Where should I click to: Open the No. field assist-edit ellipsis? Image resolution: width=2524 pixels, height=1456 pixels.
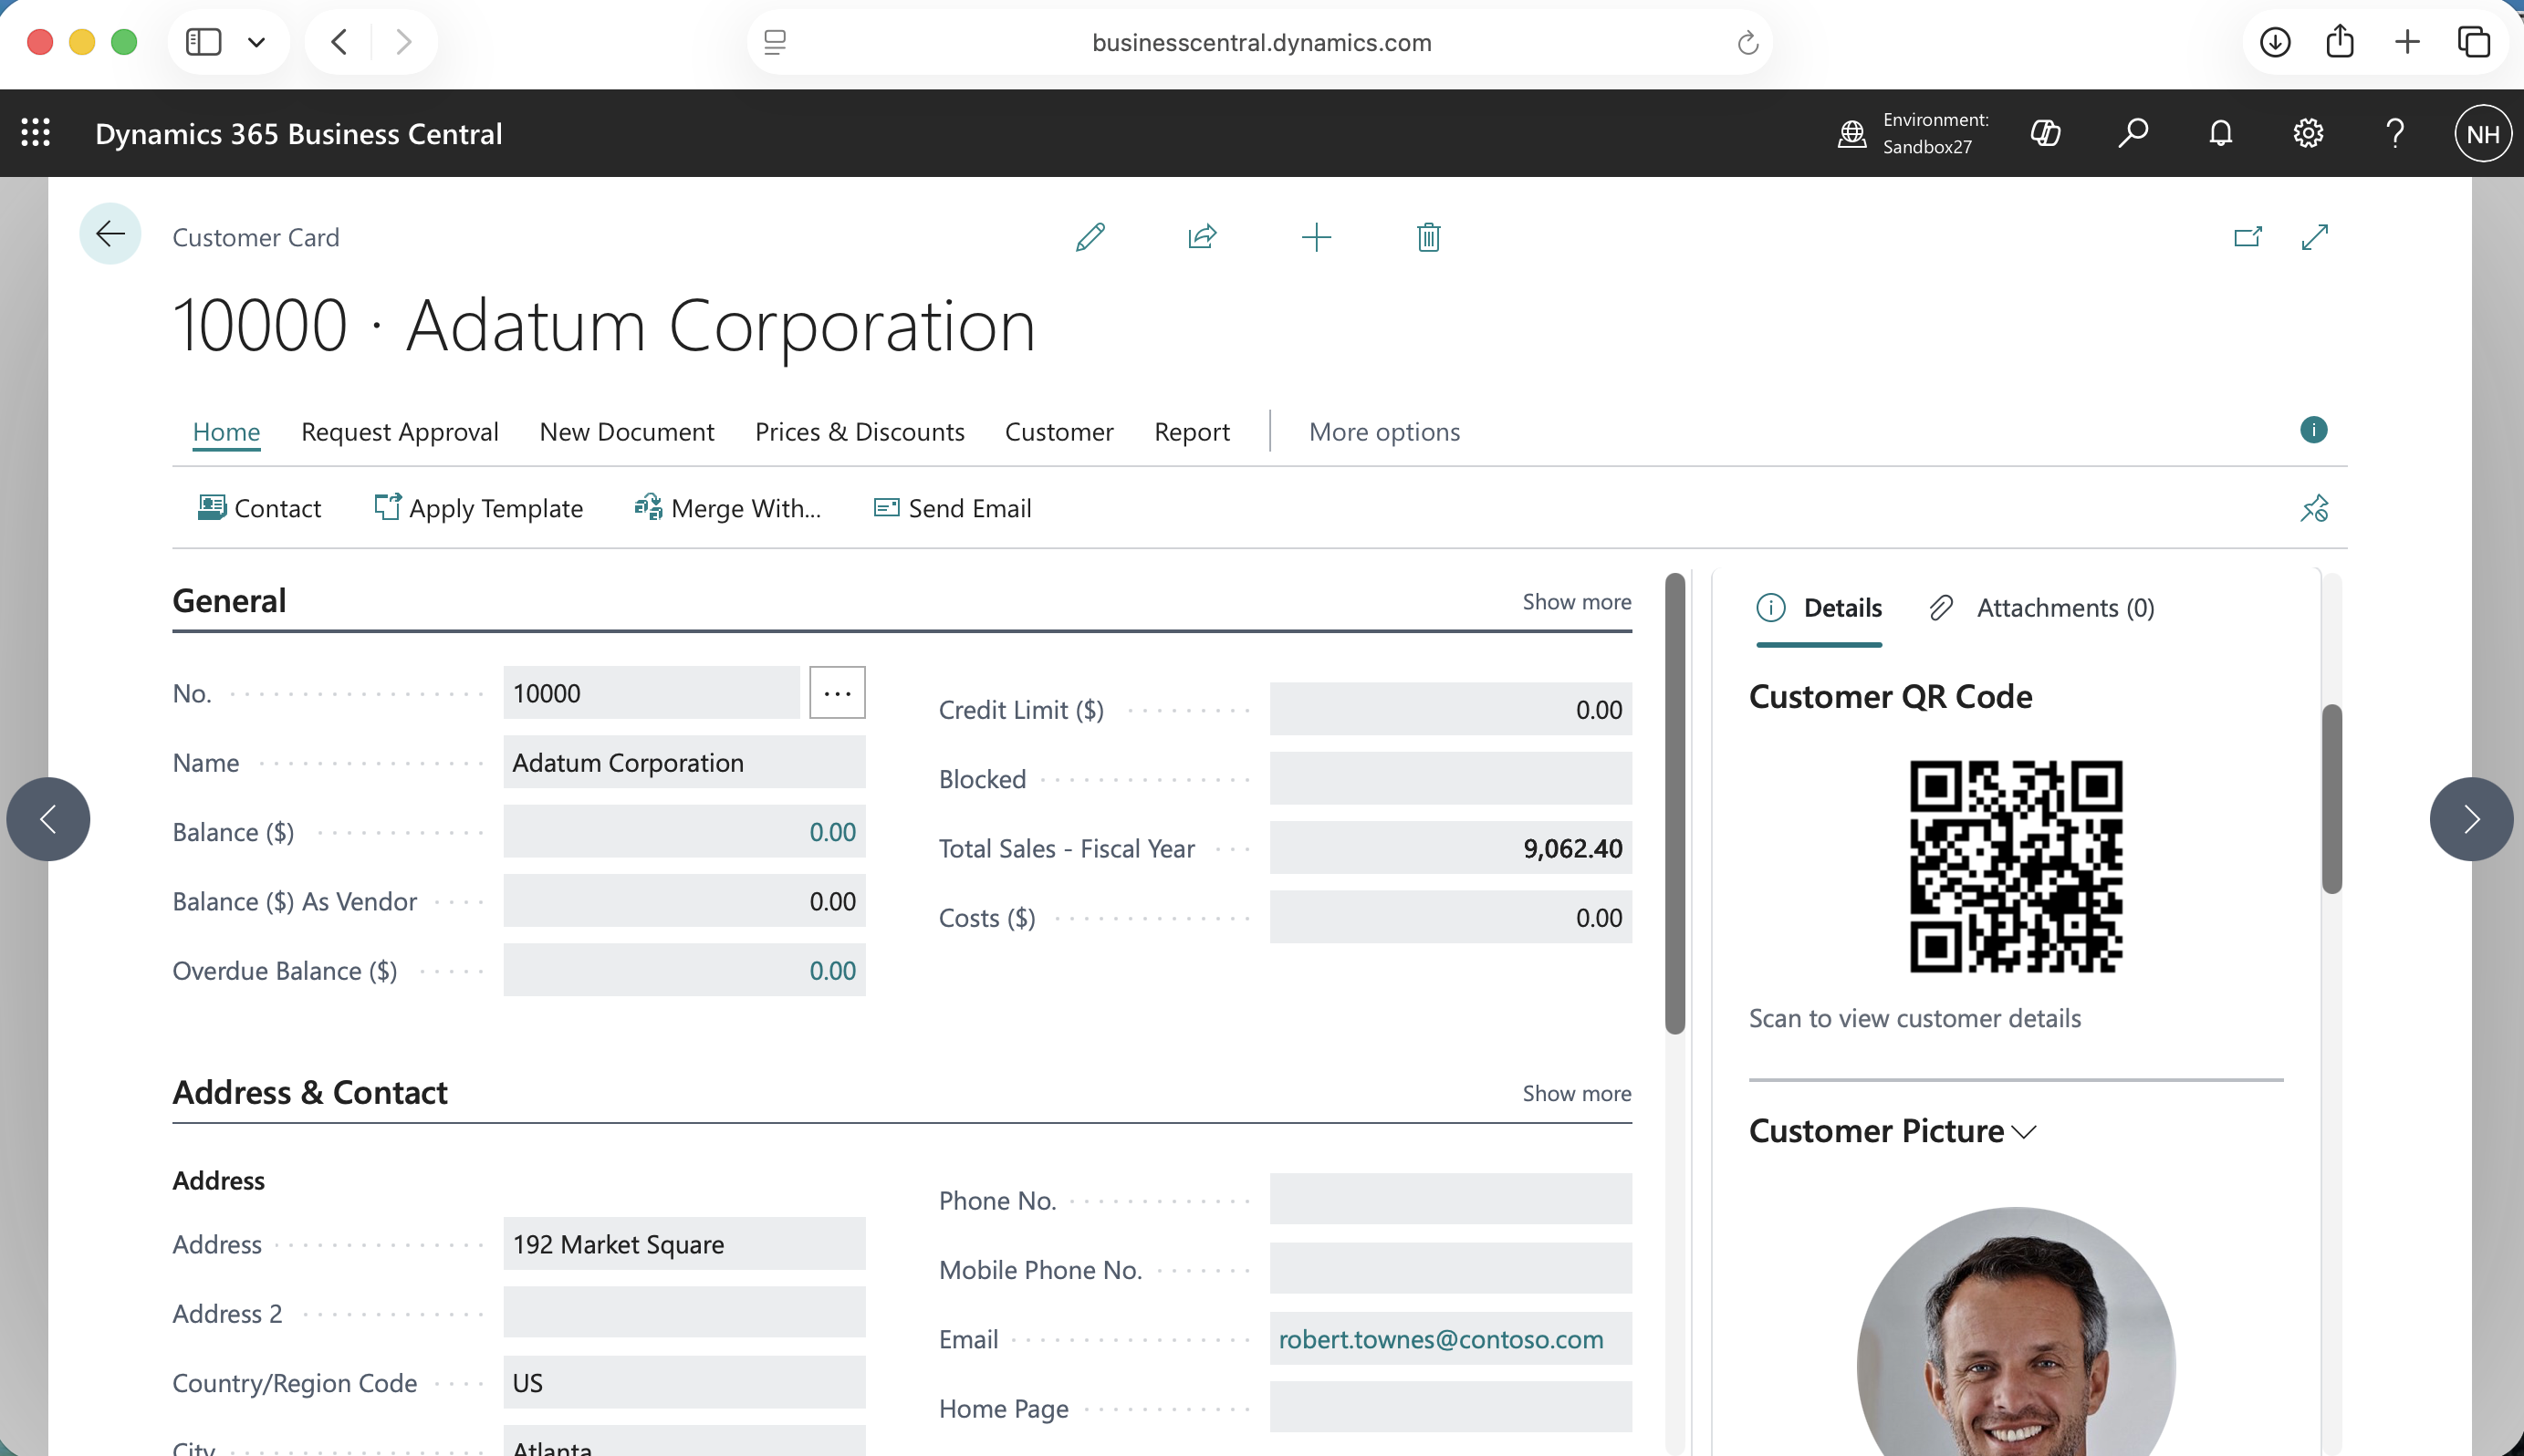[837, 692]
